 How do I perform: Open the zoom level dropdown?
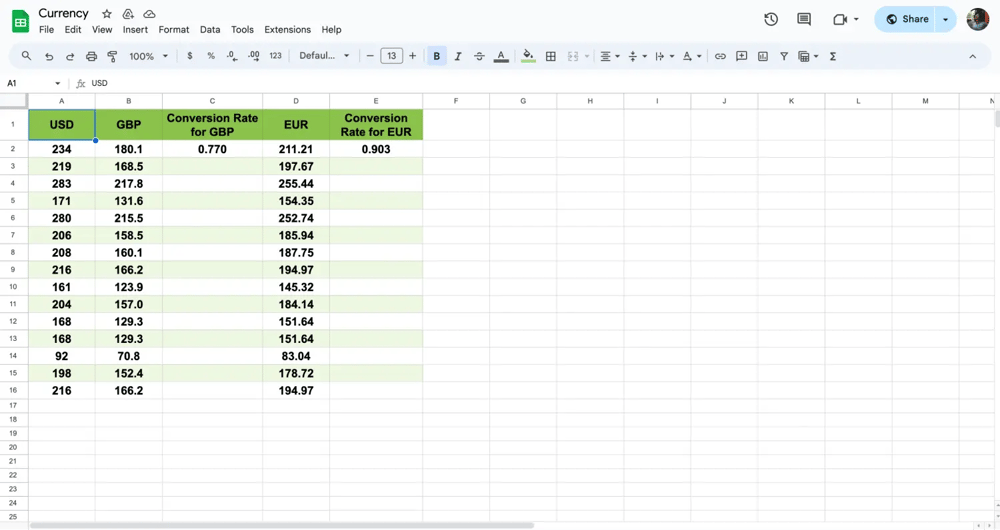(148, 57)
